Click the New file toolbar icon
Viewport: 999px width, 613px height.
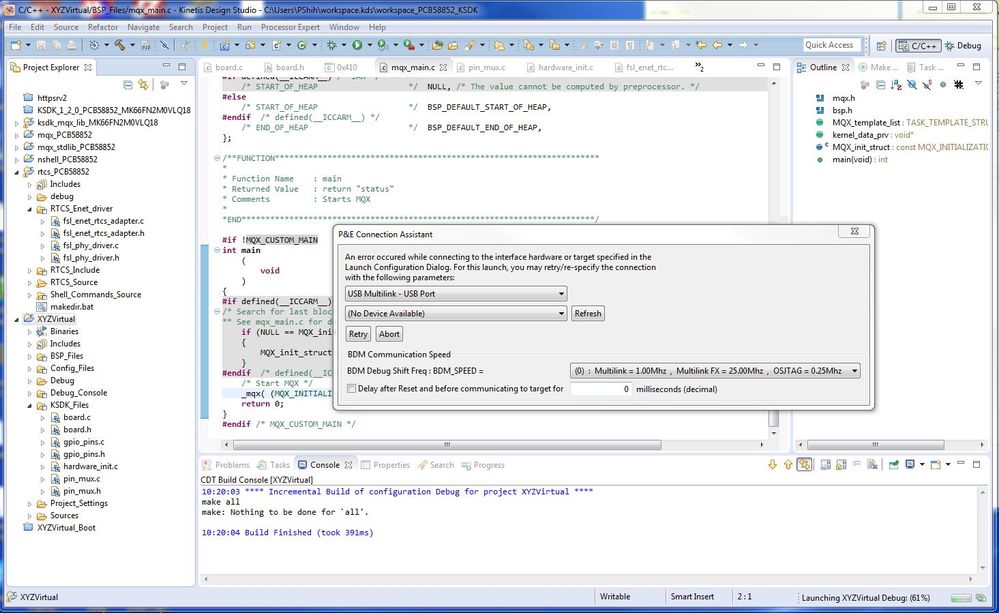pyautogui.click(x=16, y=45)
